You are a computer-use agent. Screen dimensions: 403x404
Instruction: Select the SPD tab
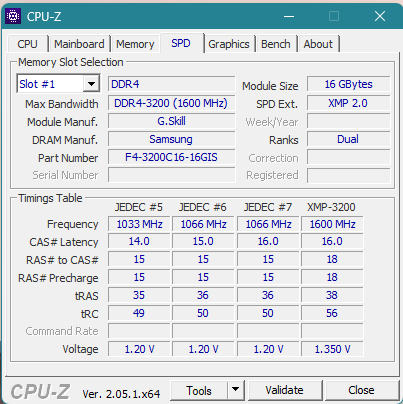pos(181,43)
